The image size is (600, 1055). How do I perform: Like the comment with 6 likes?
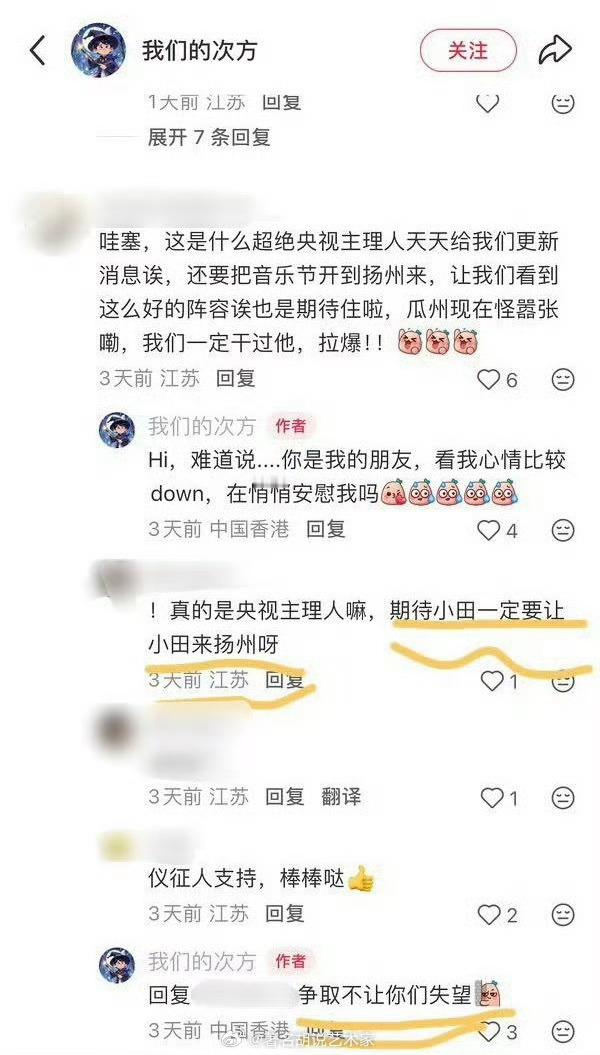tap(498, 379)
